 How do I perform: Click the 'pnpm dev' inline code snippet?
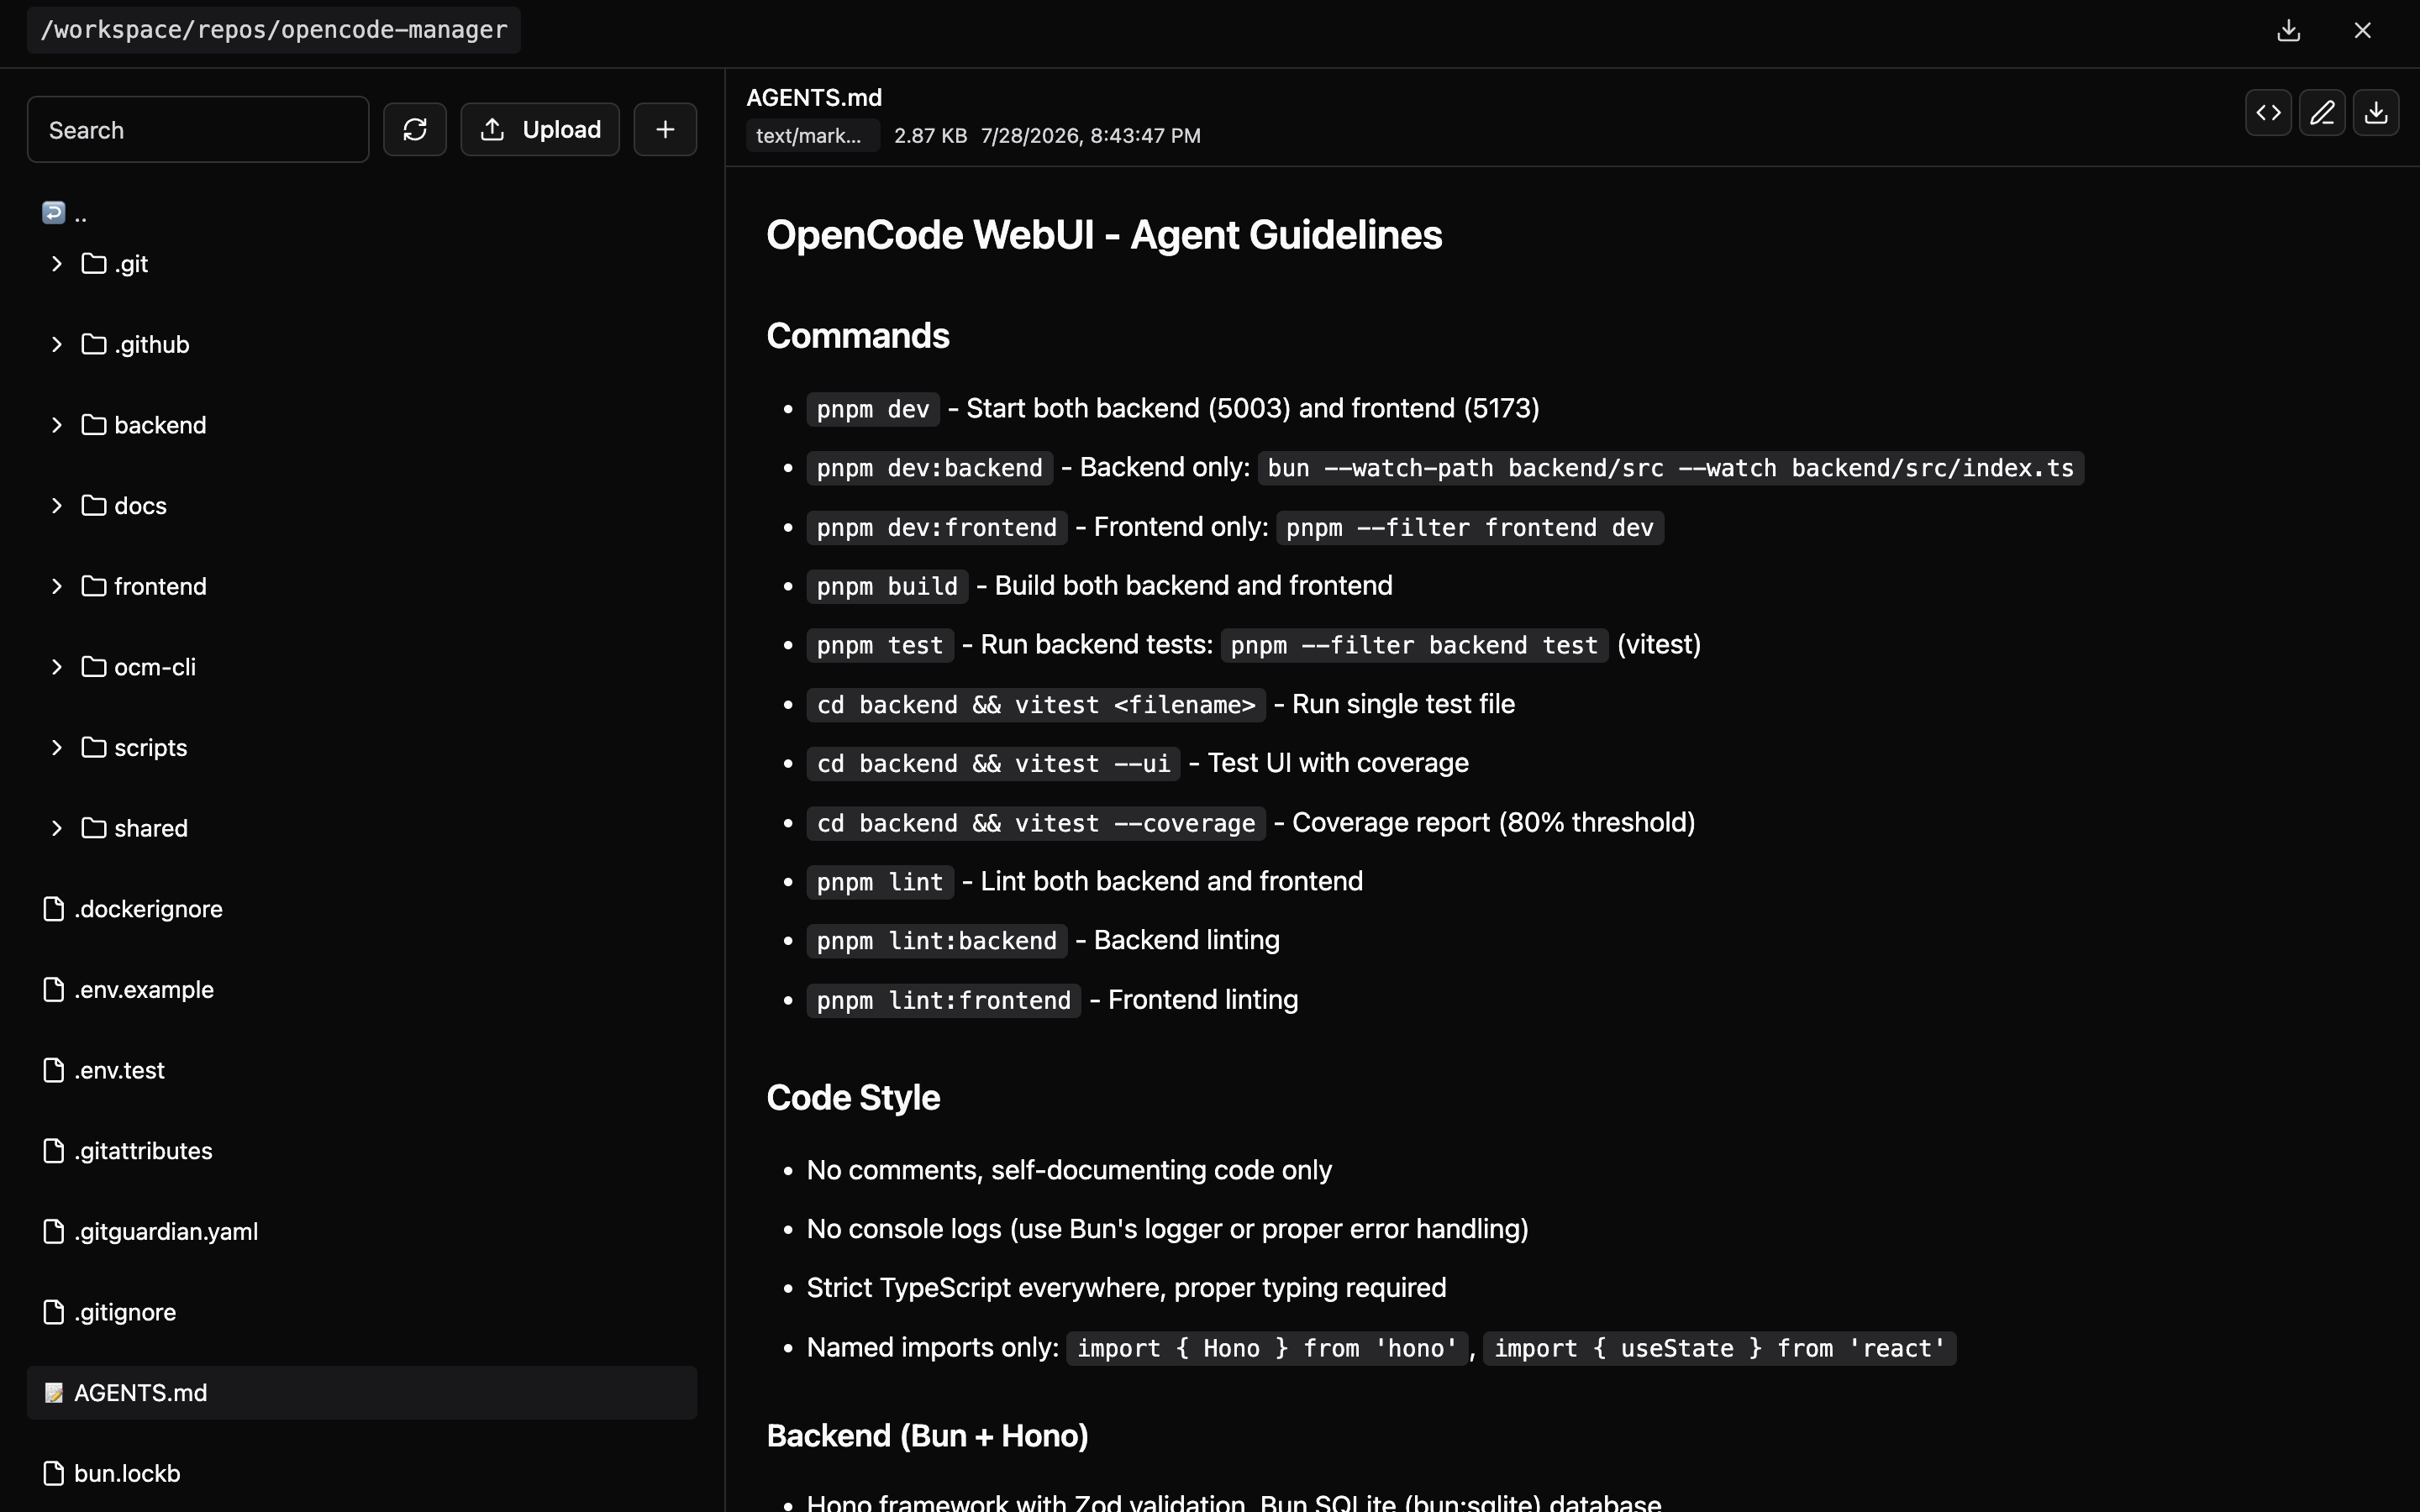(873, 409)
